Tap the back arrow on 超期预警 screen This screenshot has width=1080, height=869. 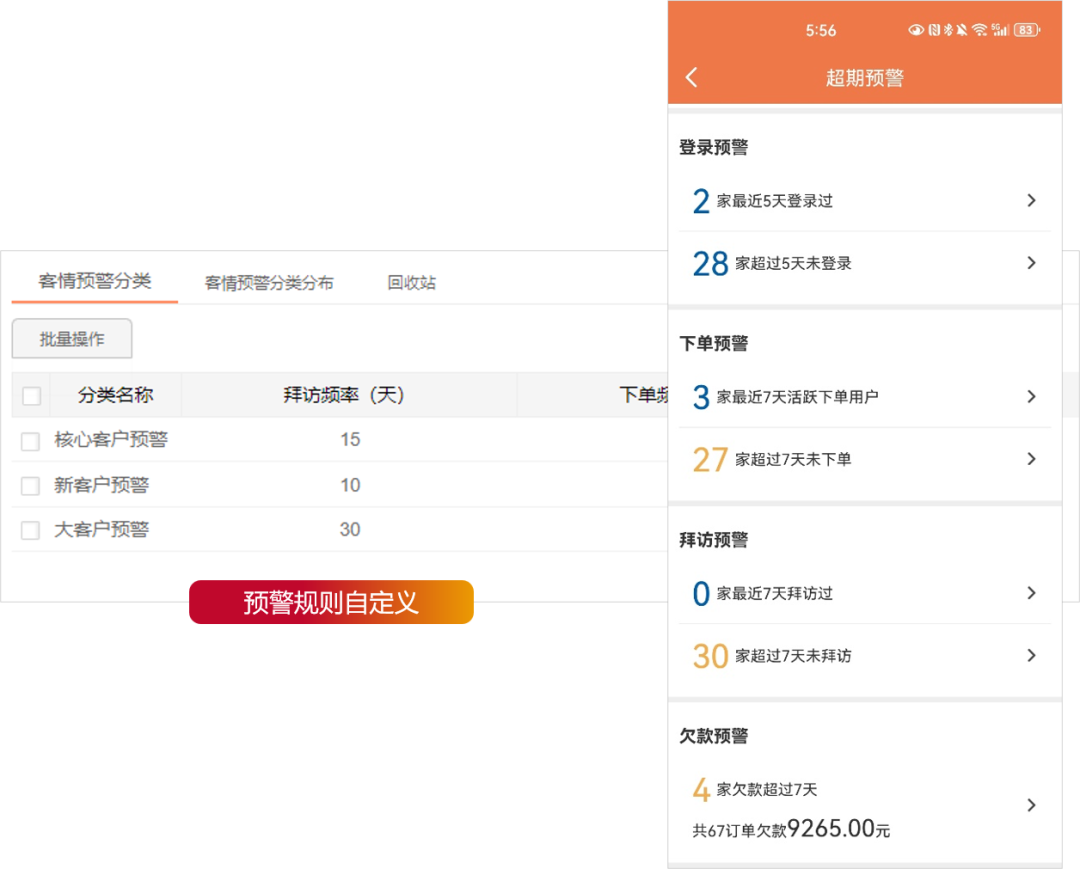point(691,77)
